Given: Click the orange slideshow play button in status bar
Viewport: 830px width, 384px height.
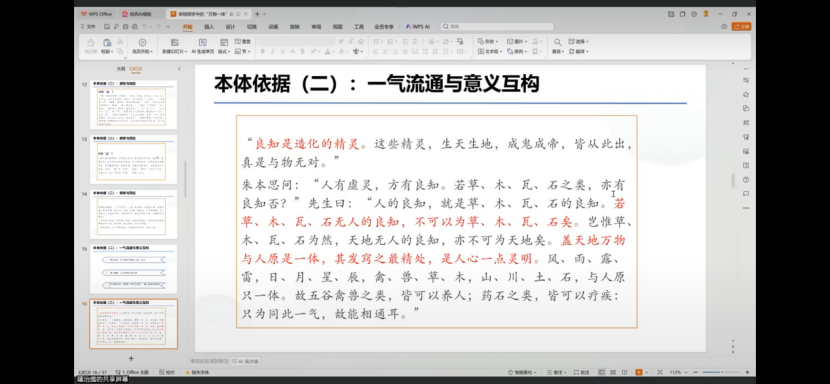Looking at the screenshot, I should coord(639,372).
